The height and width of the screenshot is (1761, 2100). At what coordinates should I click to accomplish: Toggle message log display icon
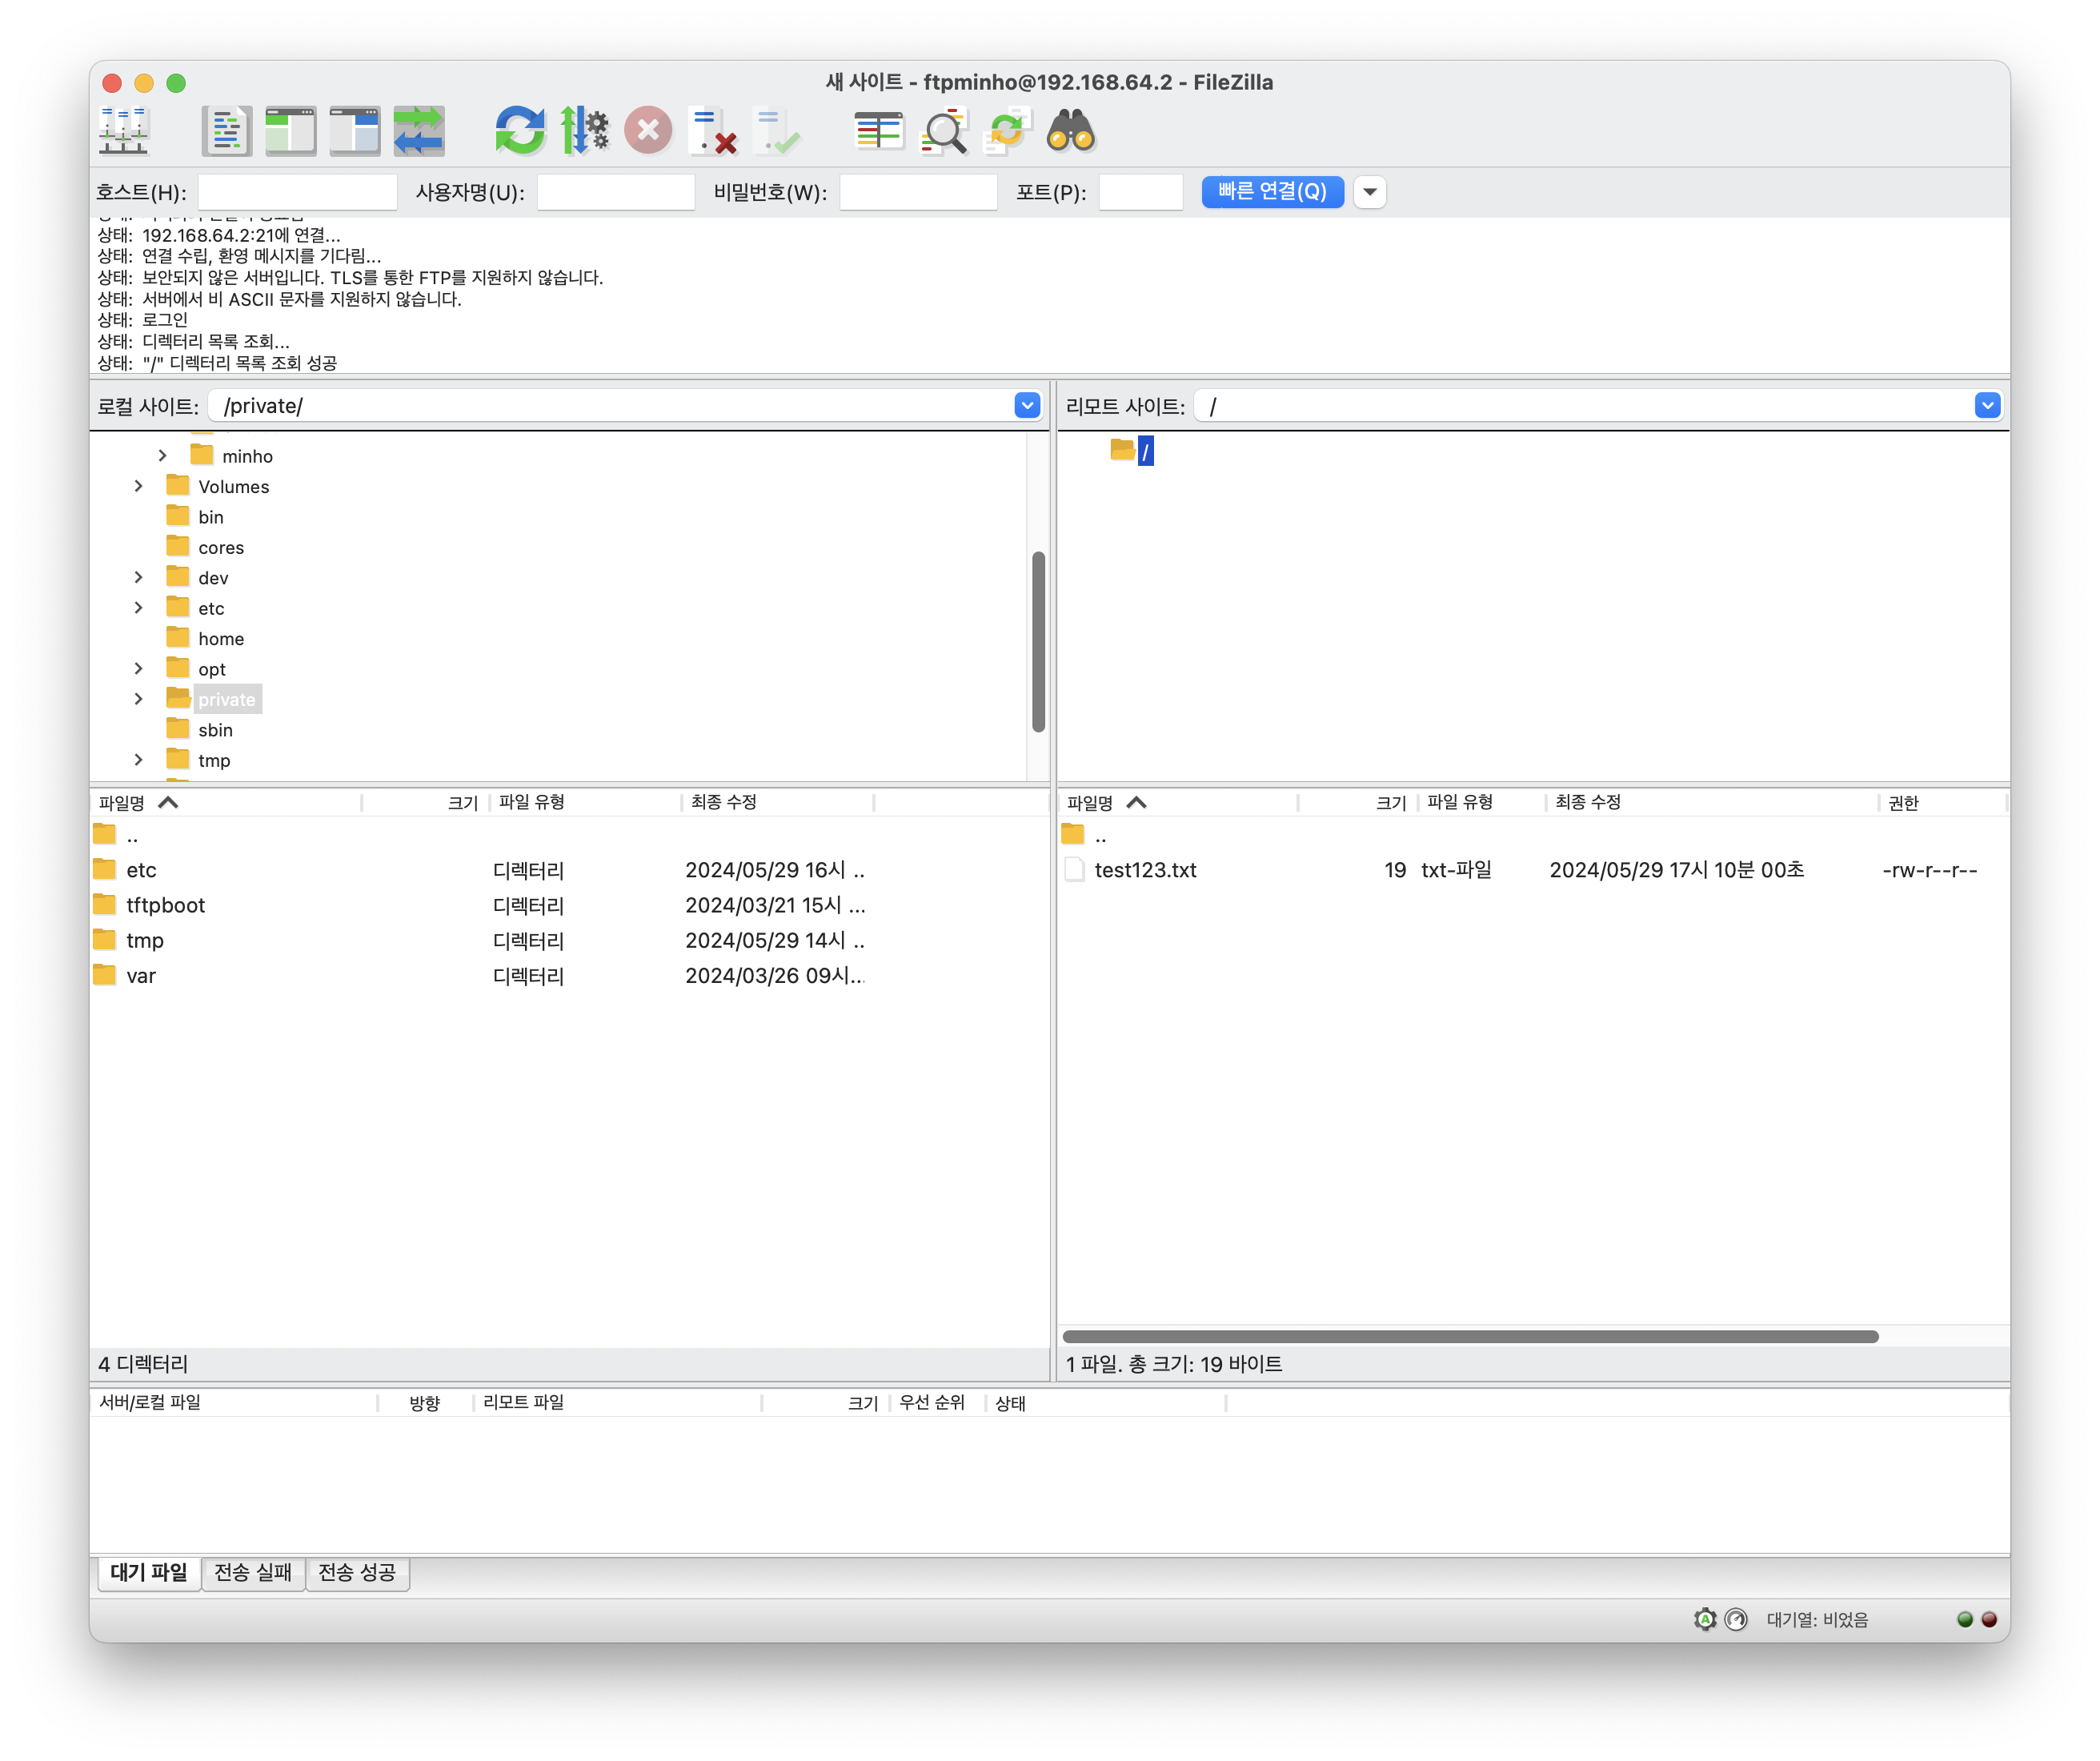(x=227, y=131)
